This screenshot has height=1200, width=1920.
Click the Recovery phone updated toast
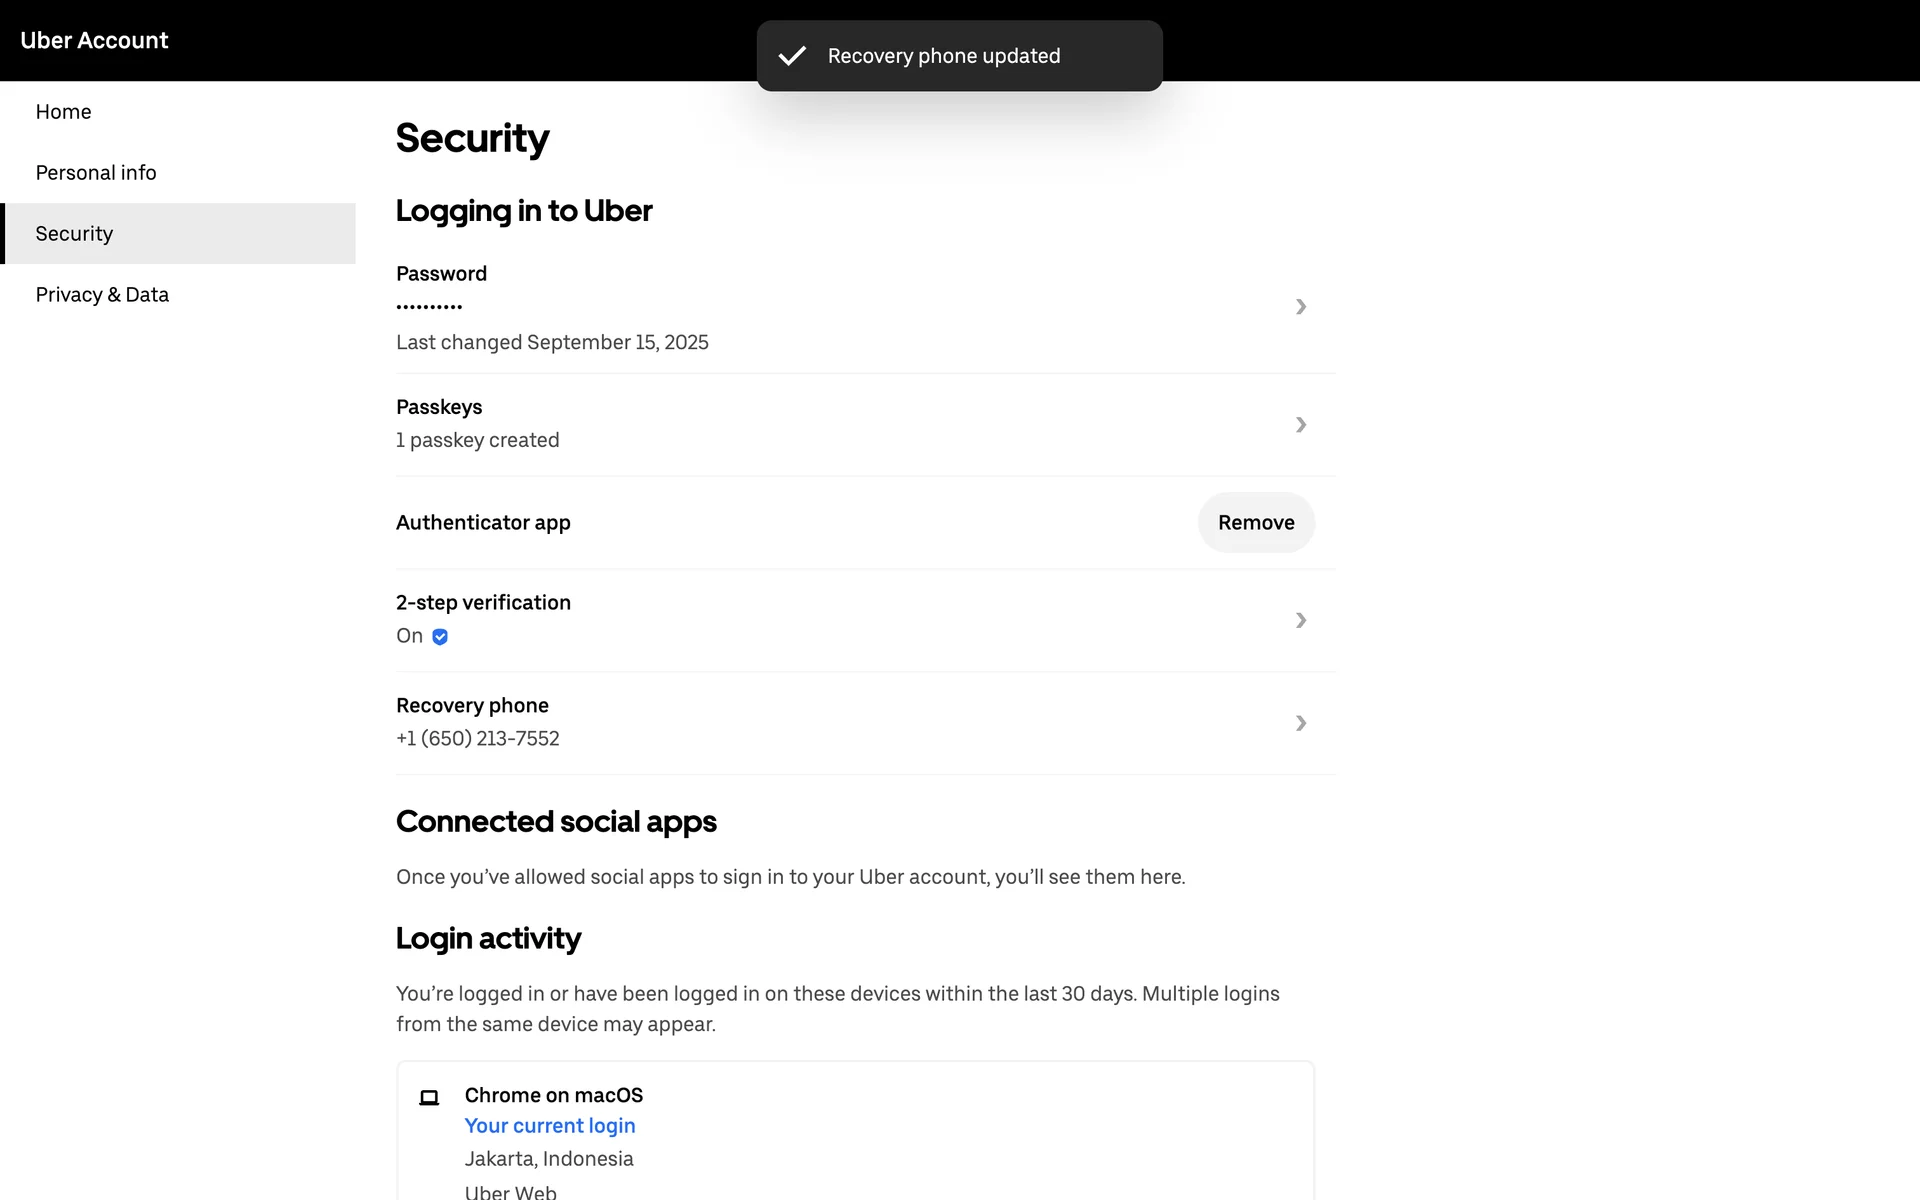pos(944,56)
